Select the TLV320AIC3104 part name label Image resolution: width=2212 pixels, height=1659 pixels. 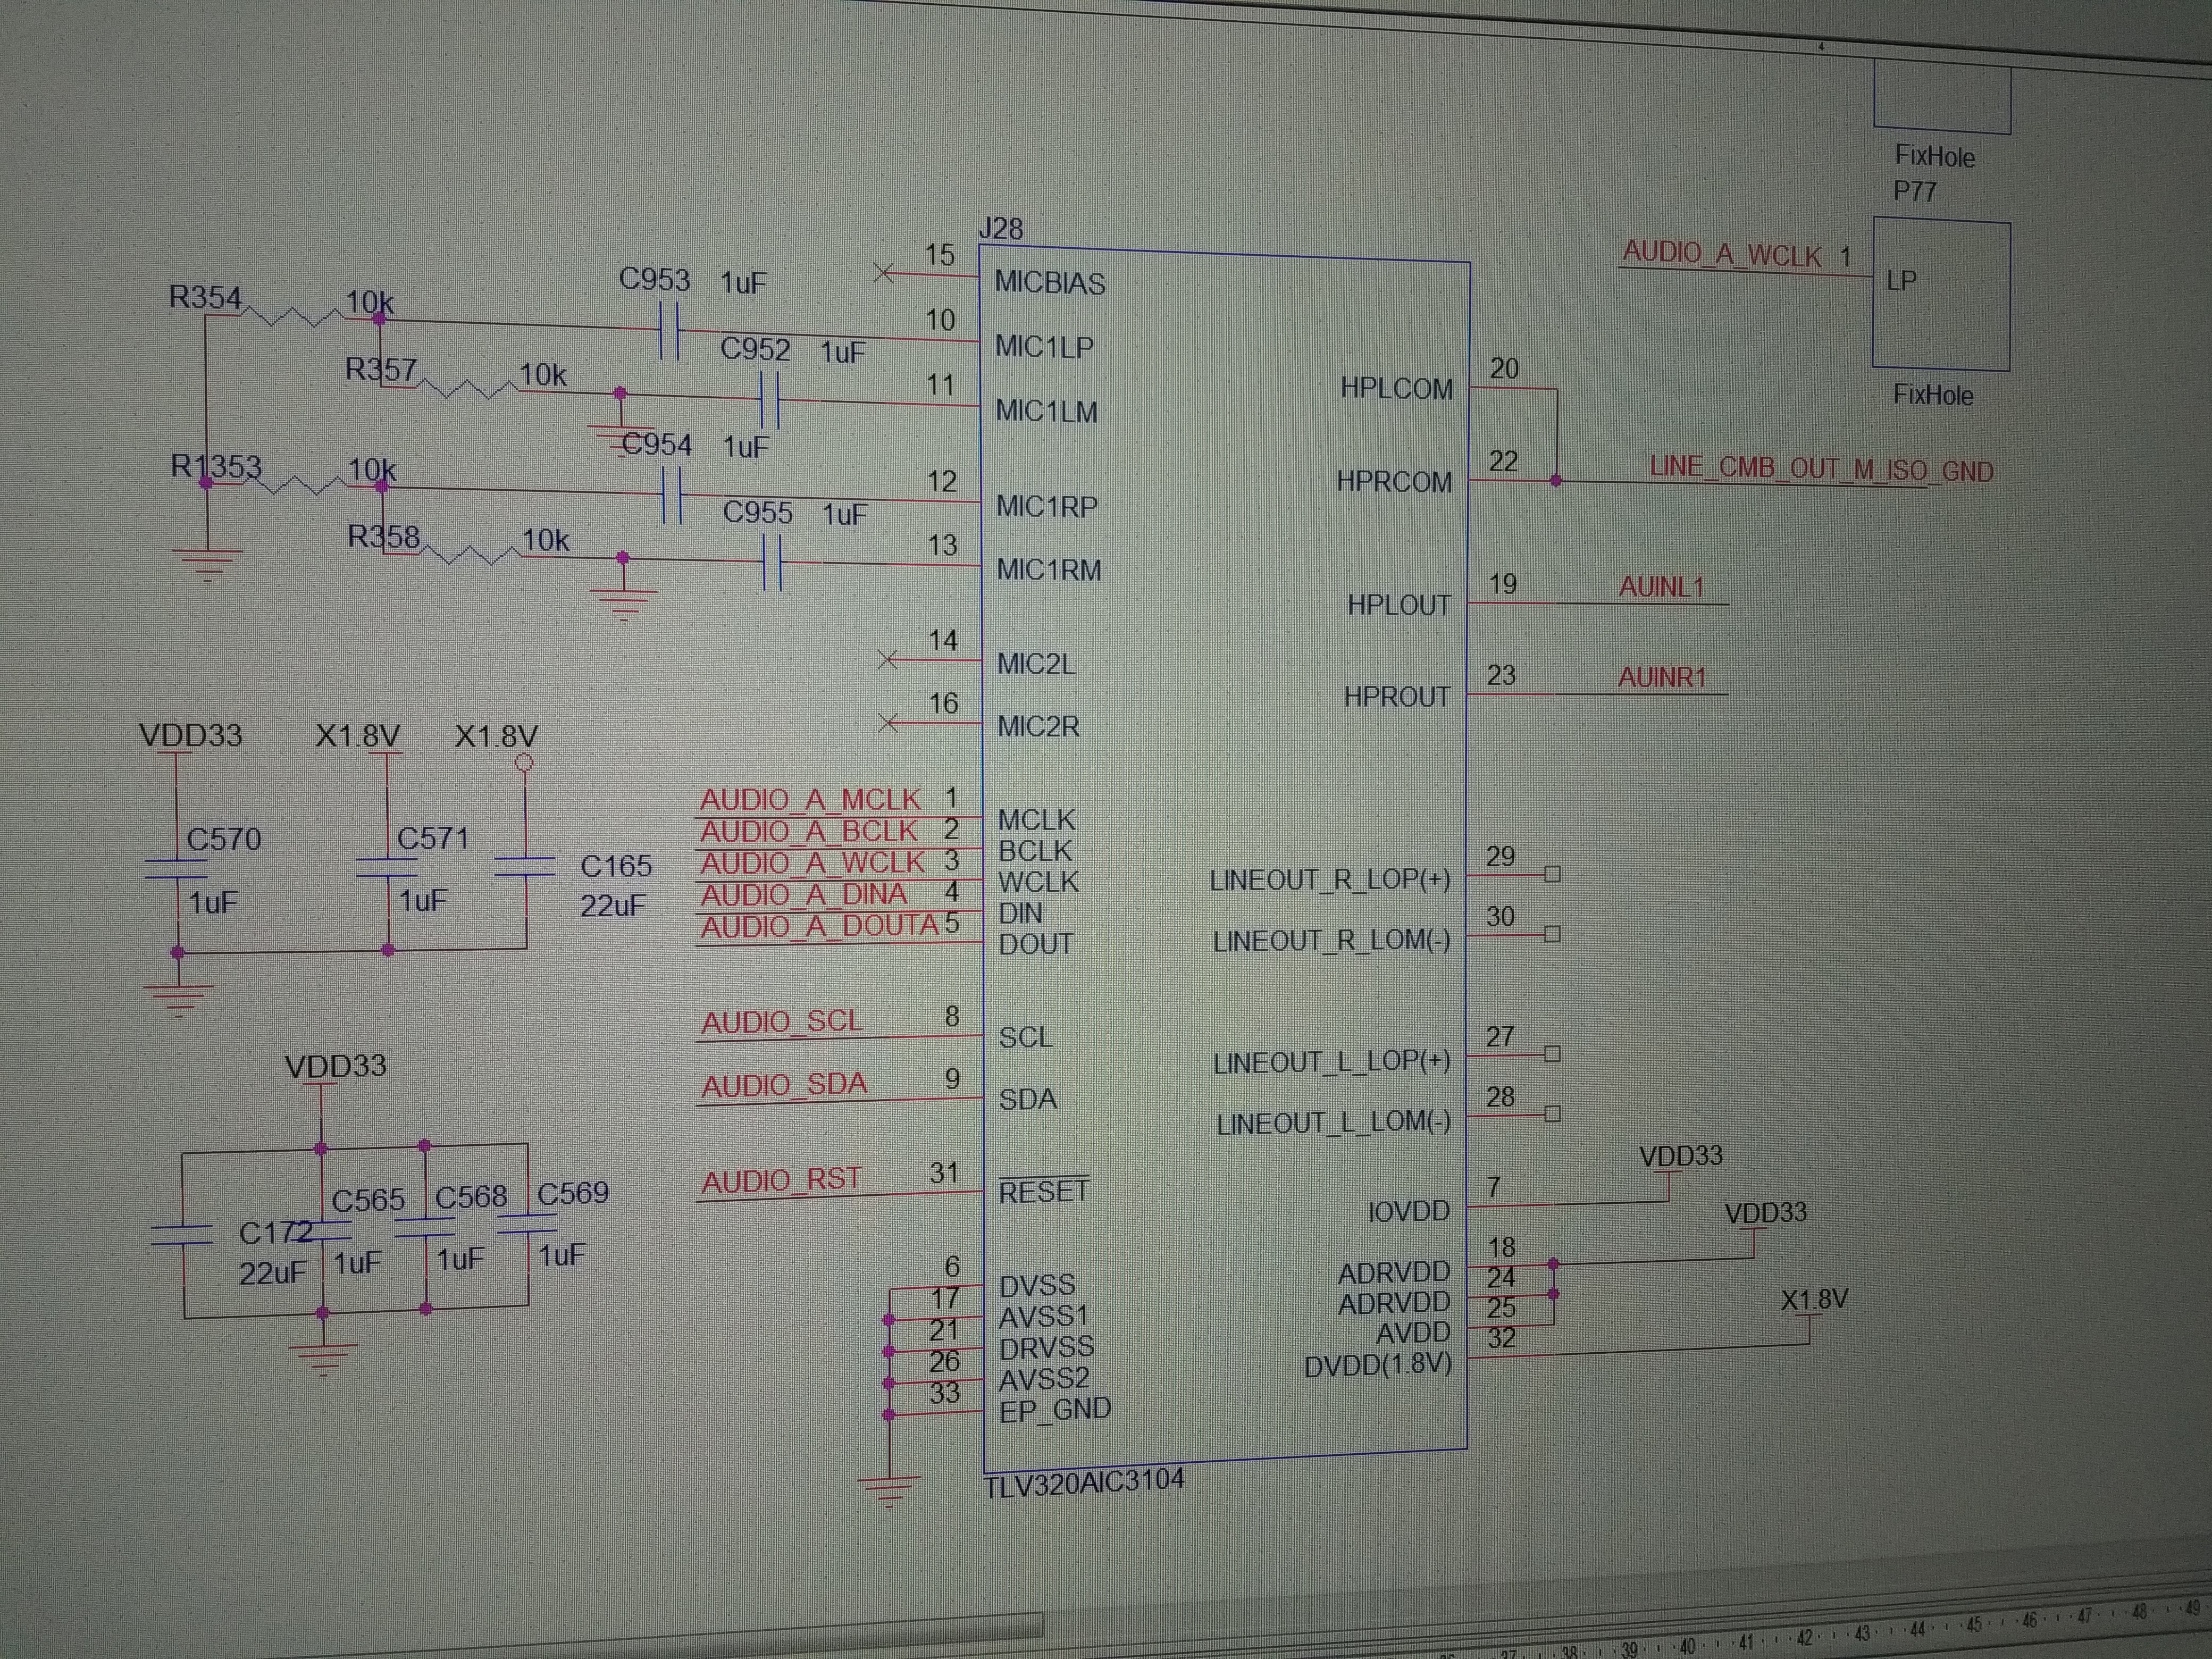tap(1084, 1481)
